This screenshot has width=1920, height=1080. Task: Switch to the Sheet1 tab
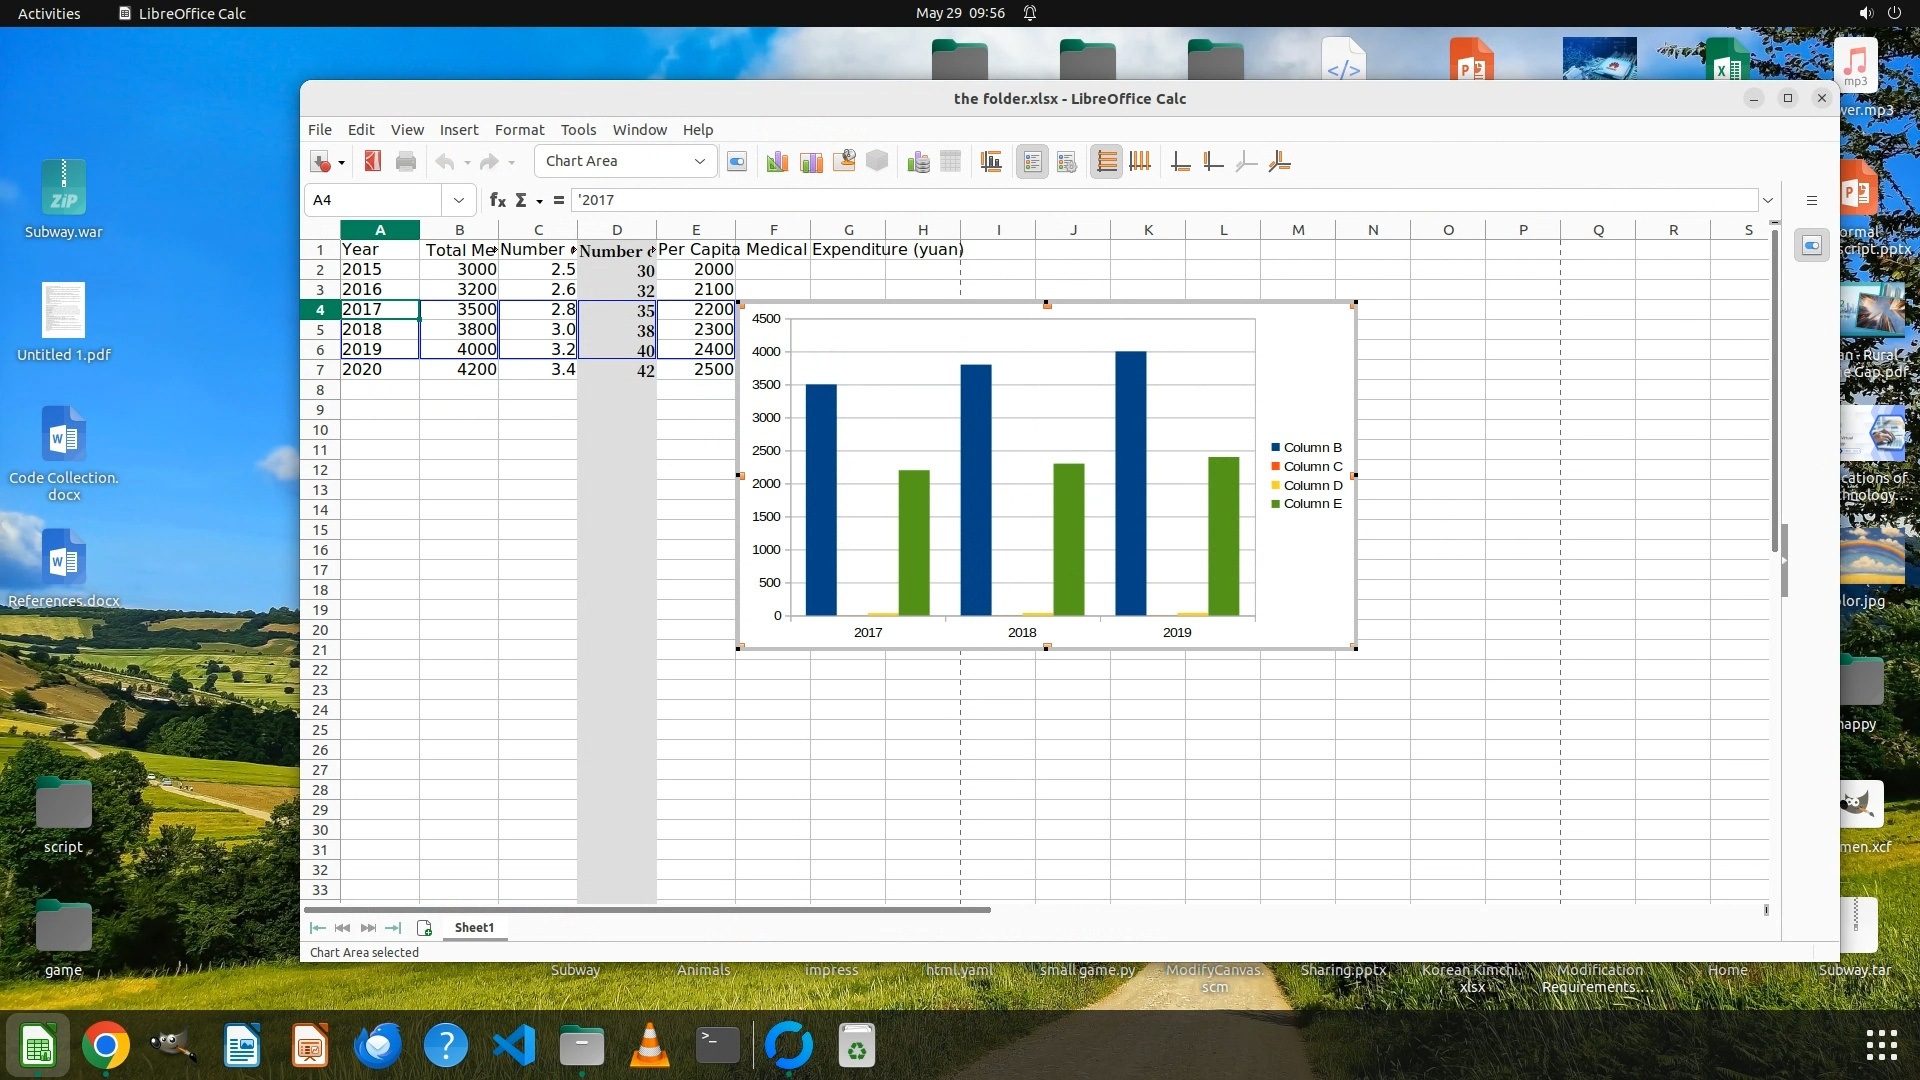pyautogui.click(x=474, y=928)
